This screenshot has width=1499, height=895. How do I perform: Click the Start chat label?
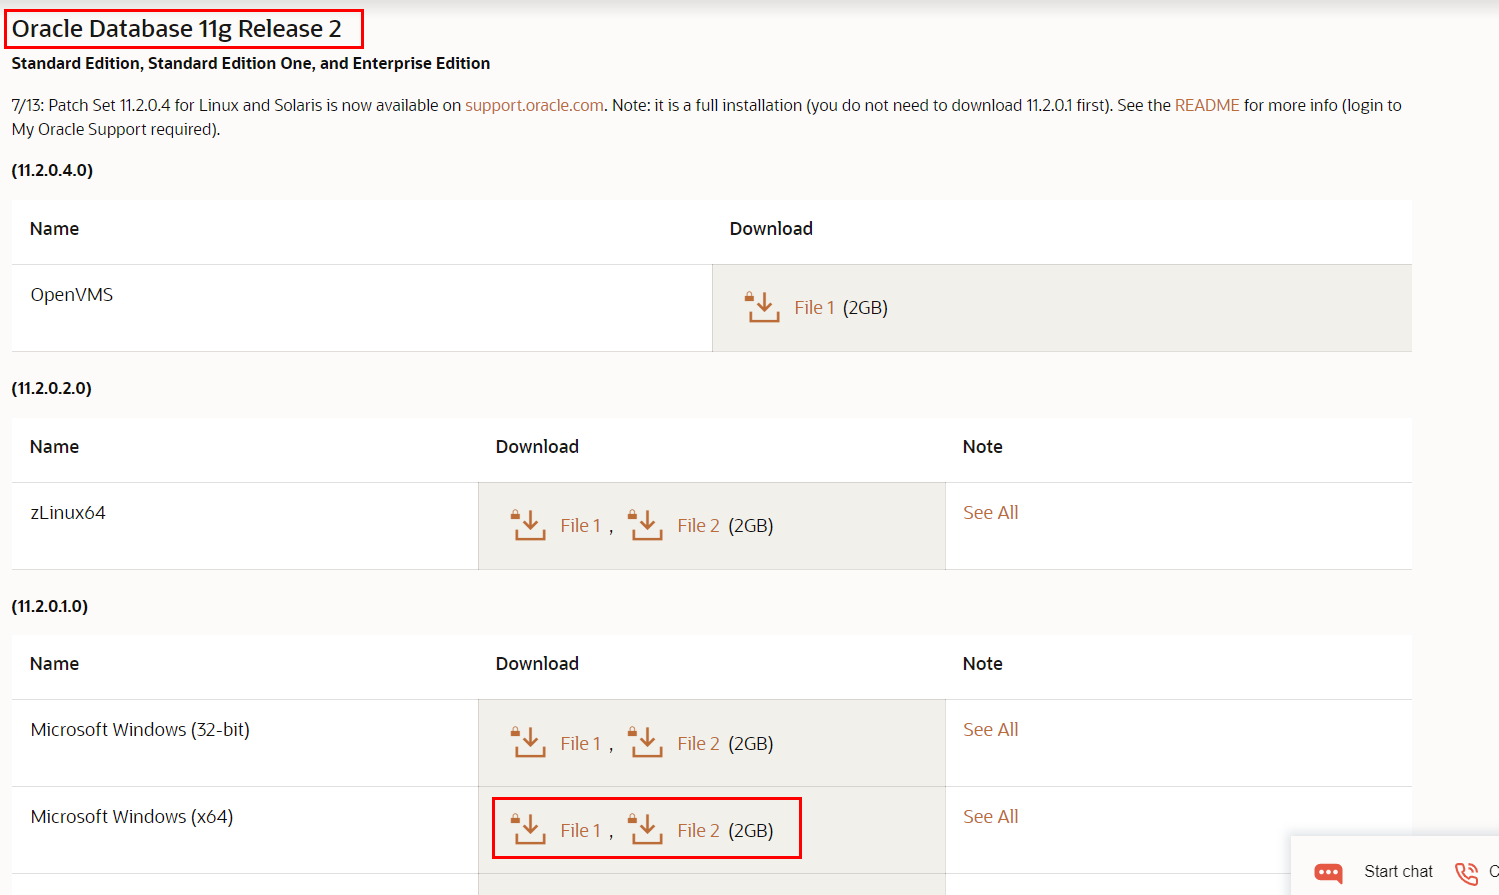[1398, 871]
